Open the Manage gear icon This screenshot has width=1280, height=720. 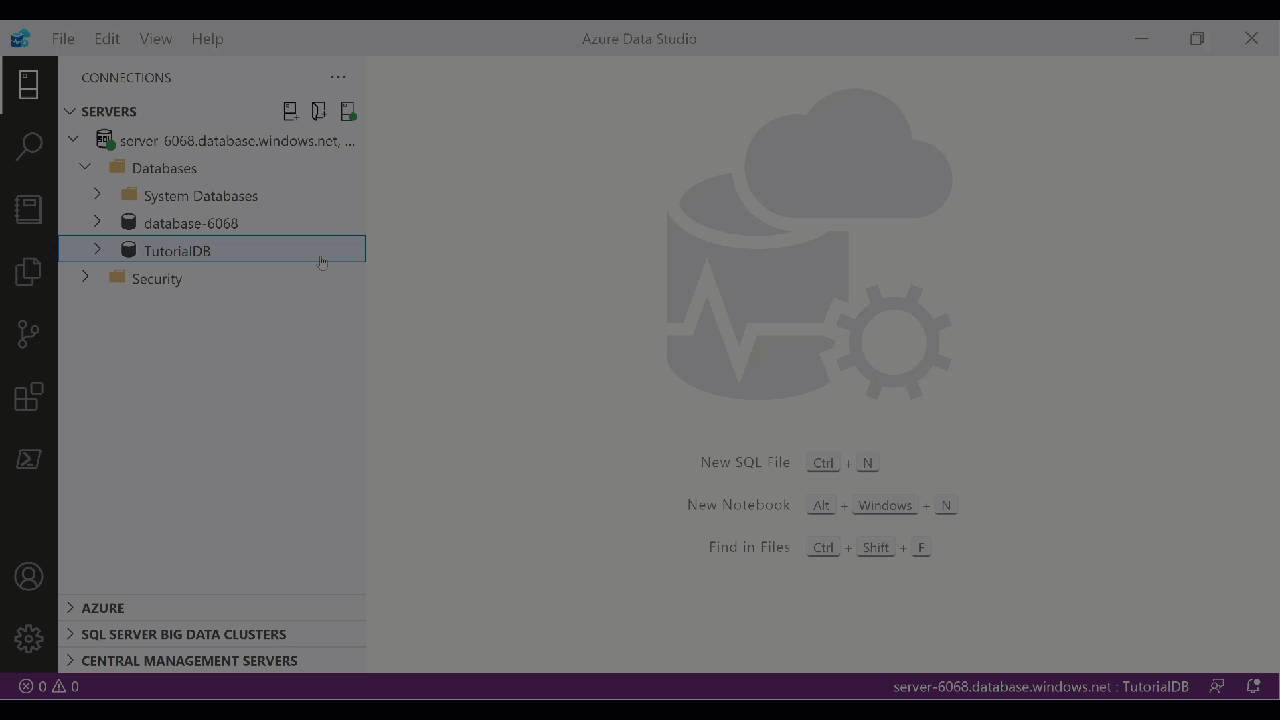[x=29, y=639]
